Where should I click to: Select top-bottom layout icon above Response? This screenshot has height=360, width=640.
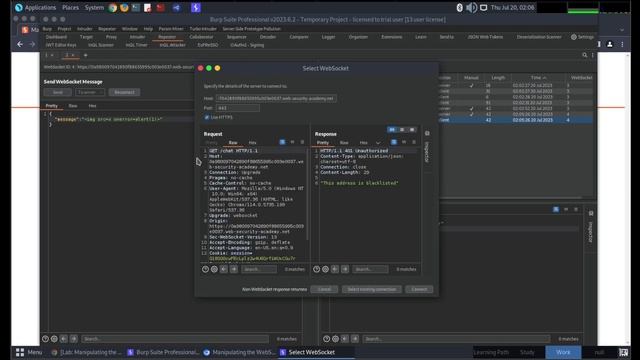click(402, 129)
